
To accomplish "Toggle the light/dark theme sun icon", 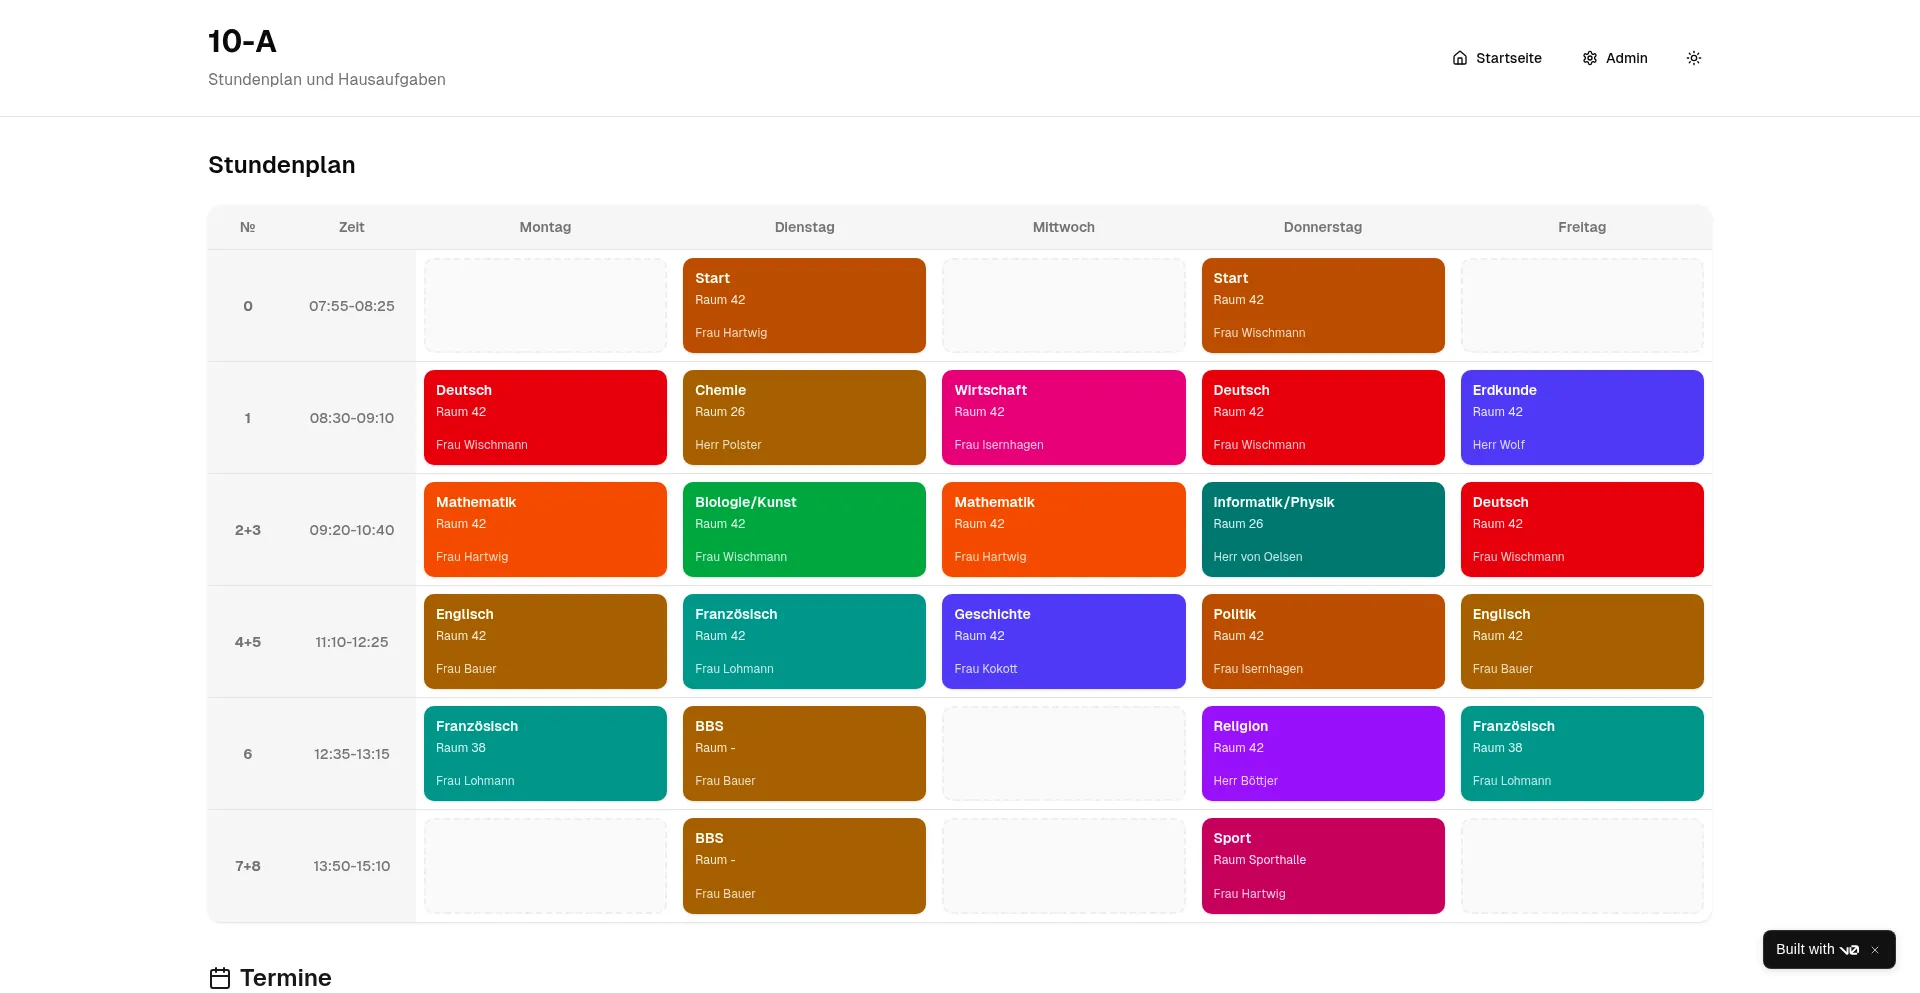I will click(x=1693, y=58).
